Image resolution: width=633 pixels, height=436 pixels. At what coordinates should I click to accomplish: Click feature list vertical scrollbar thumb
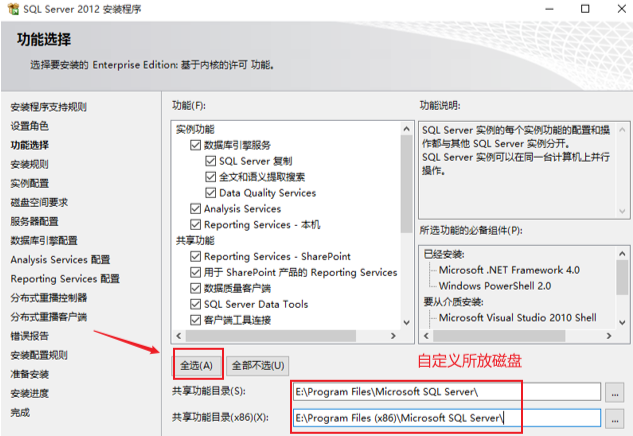pos(407,184)
